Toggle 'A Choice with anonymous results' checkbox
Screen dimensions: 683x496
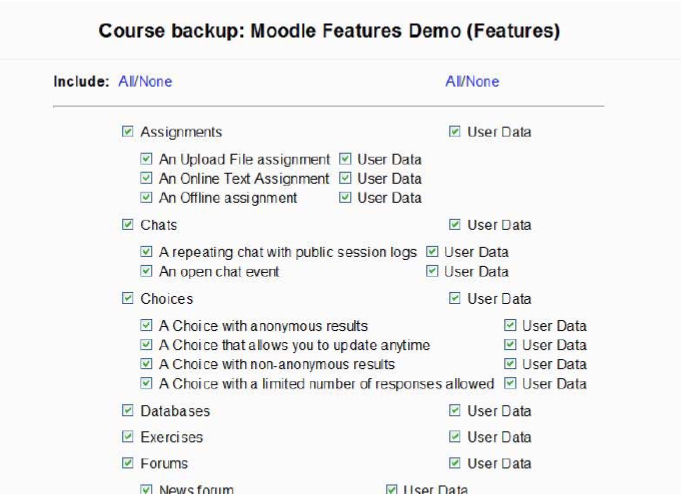147,326
